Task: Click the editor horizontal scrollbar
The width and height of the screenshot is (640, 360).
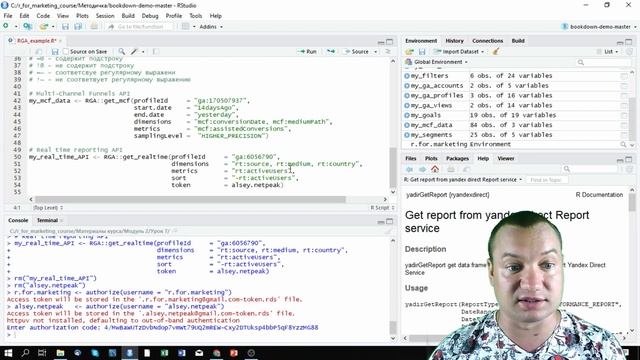Action: click(x=190, y=199)
